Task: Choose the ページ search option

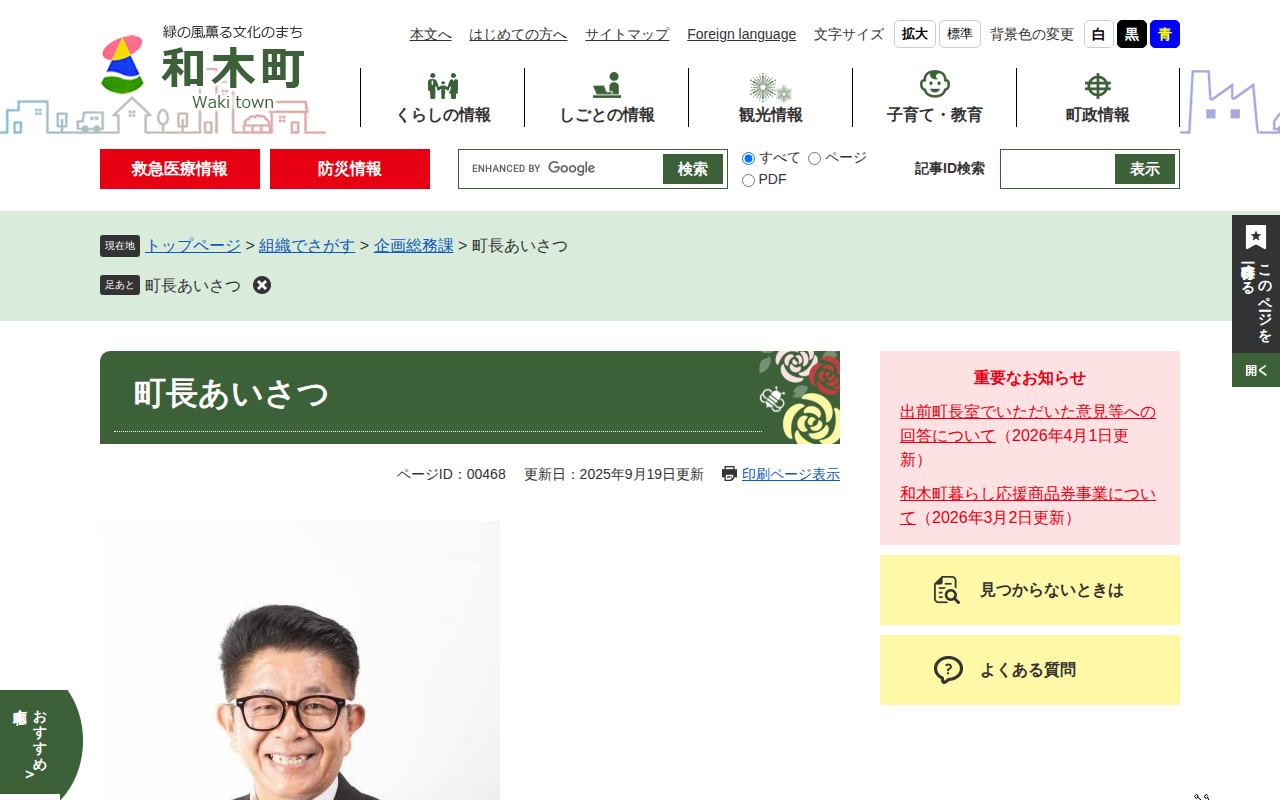Action: [x=814, y=158]
